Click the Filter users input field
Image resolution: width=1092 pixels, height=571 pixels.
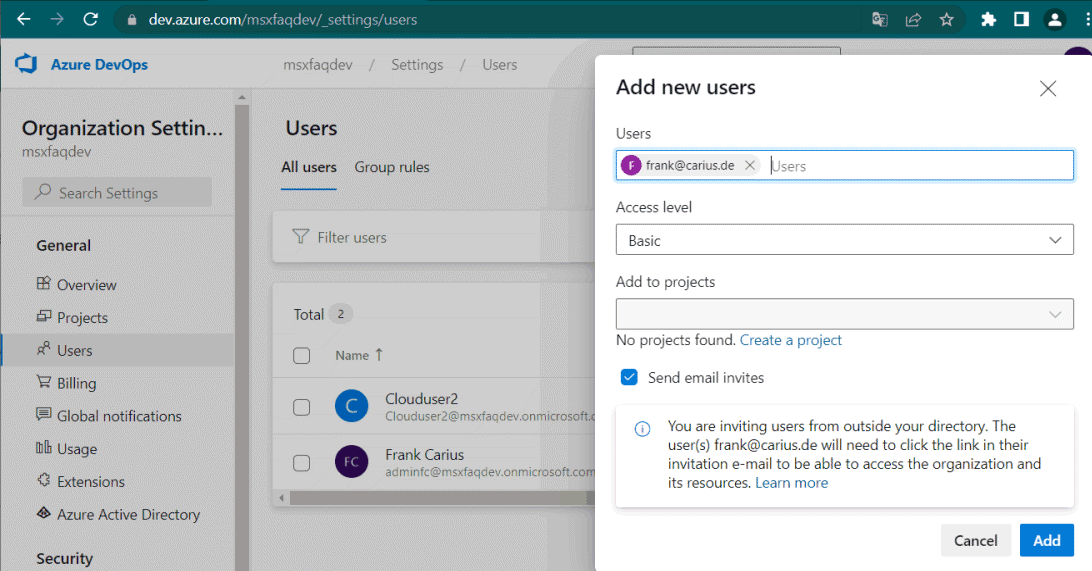[432, 237]
